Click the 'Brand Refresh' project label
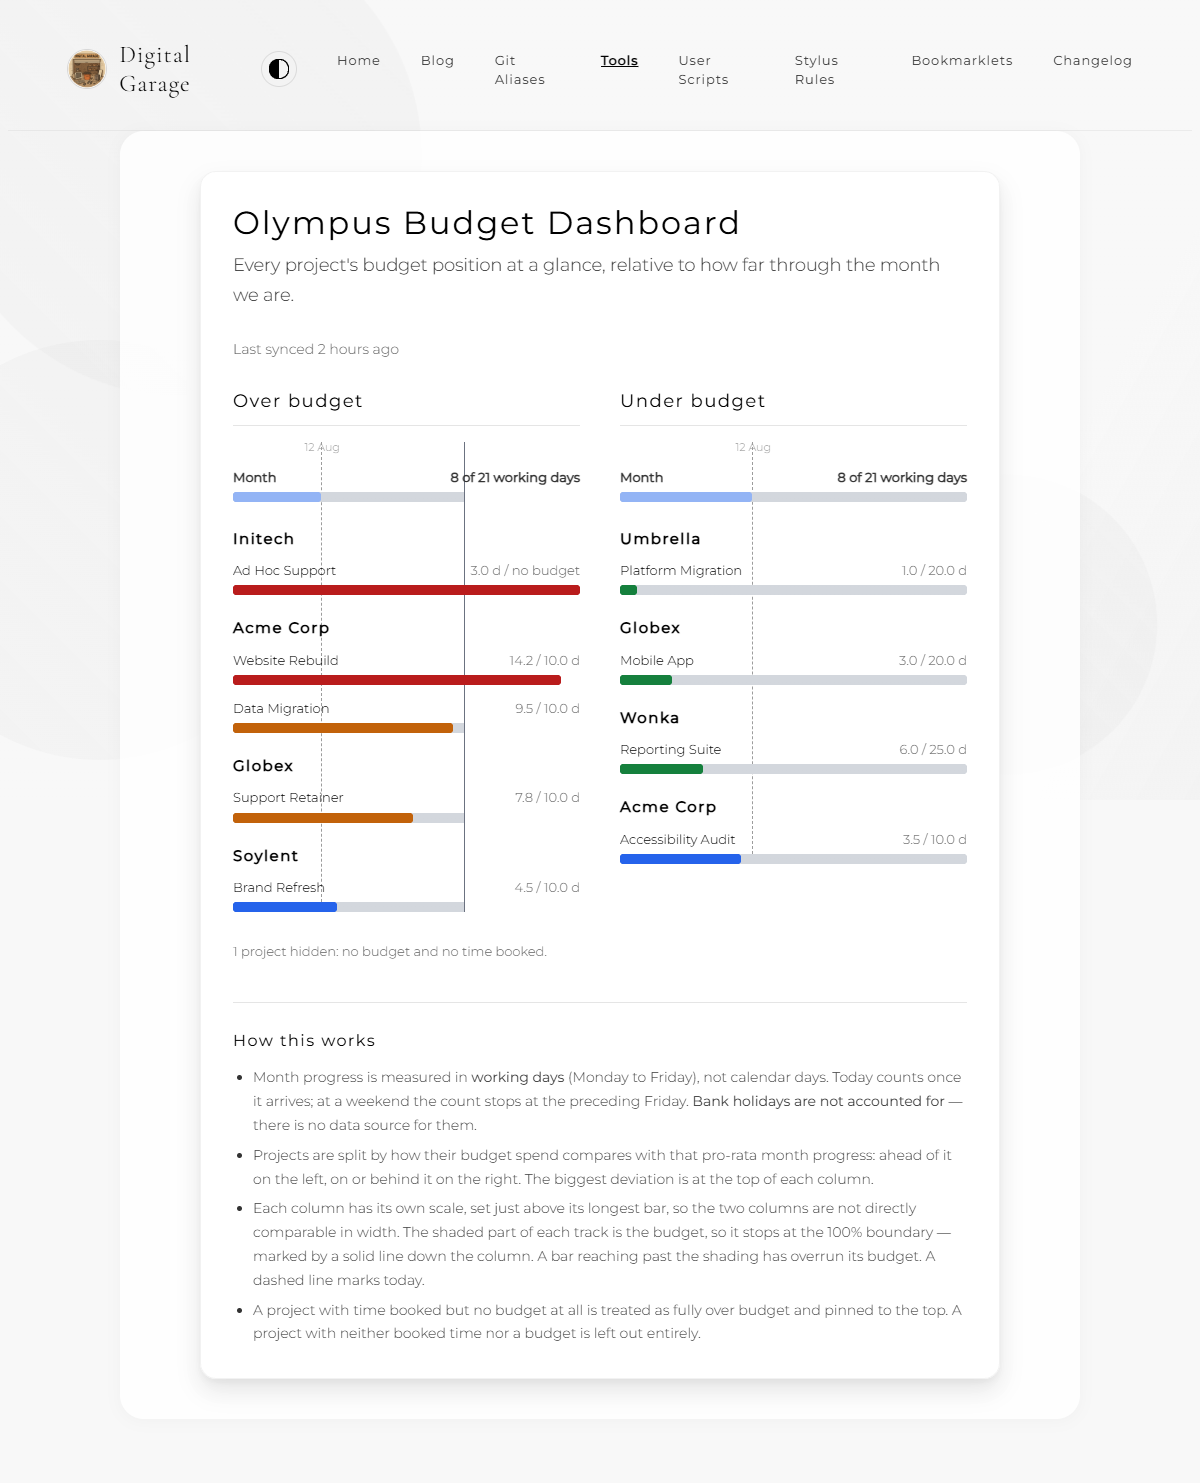This screenshot has width=1200, height=1483. pos(278,887)
